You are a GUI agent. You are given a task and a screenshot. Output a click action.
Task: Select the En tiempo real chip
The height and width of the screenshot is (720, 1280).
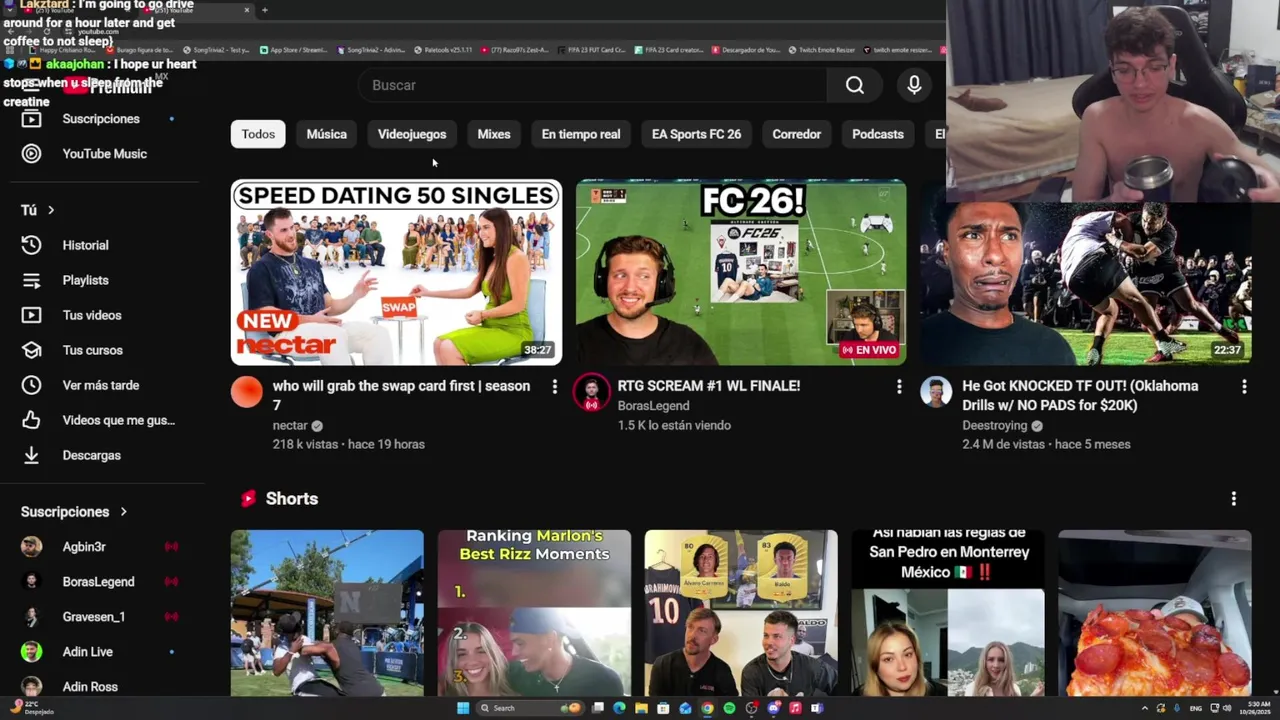[x=581, y=134]
